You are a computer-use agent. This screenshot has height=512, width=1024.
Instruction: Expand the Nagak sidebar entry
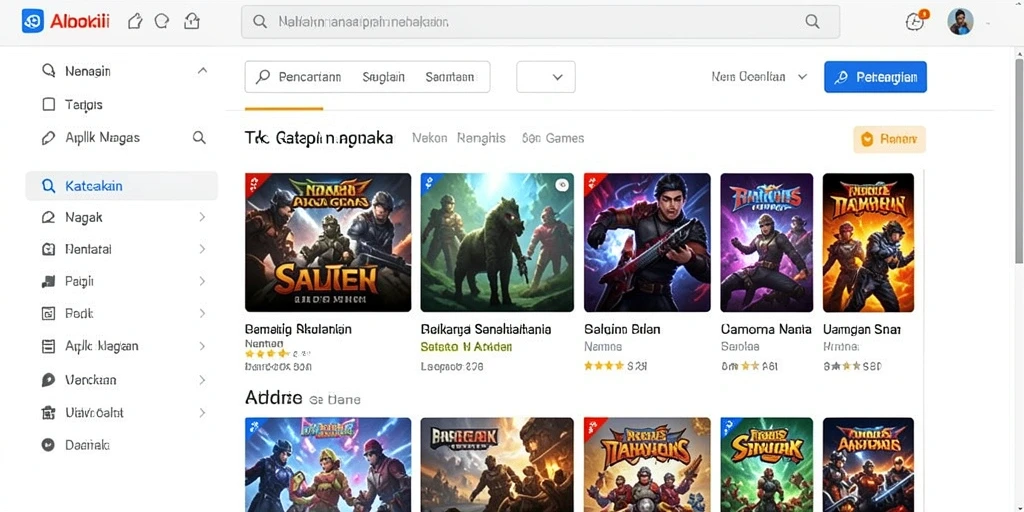tap(202, 217)
